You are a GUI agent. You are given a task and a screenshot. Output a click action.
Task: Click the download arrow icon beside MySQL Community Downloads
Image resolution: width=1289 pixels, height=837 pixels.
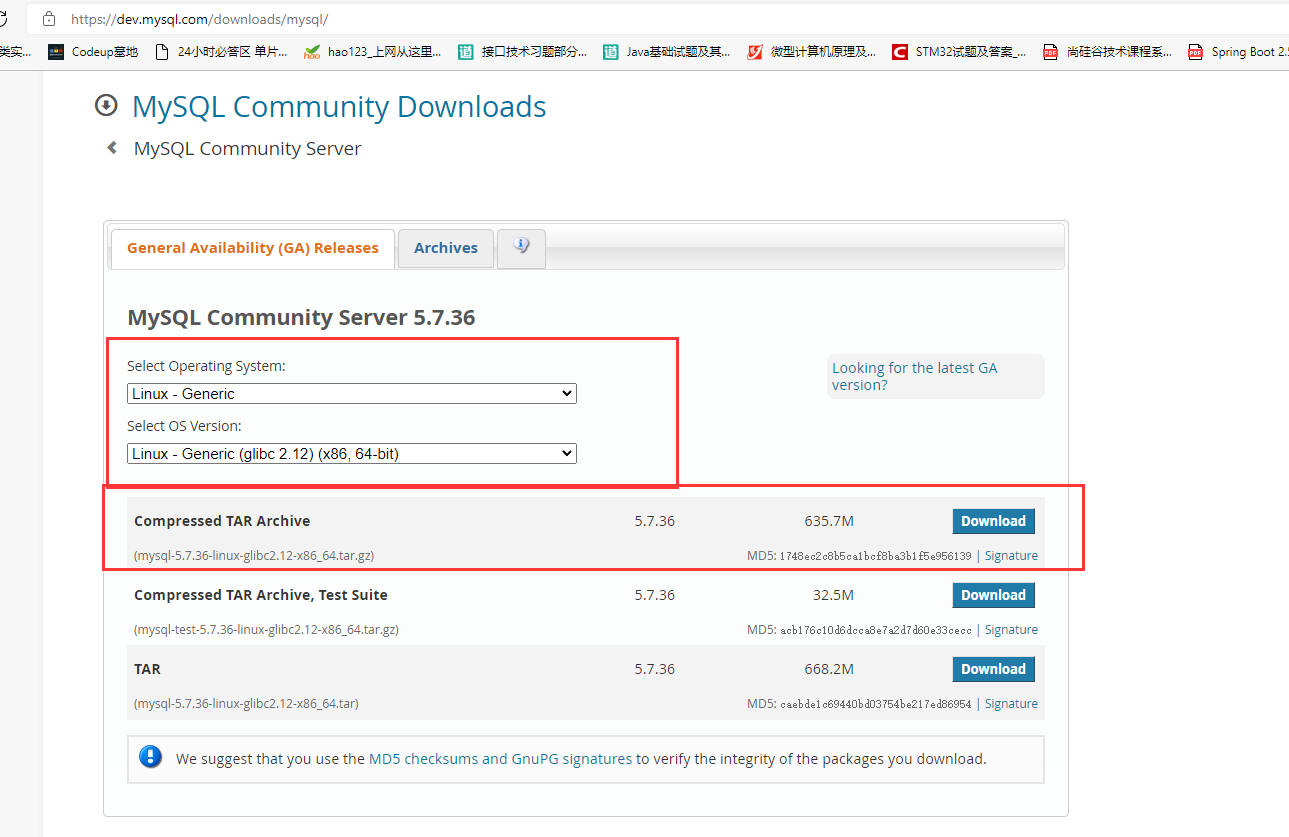click(106, 105)
